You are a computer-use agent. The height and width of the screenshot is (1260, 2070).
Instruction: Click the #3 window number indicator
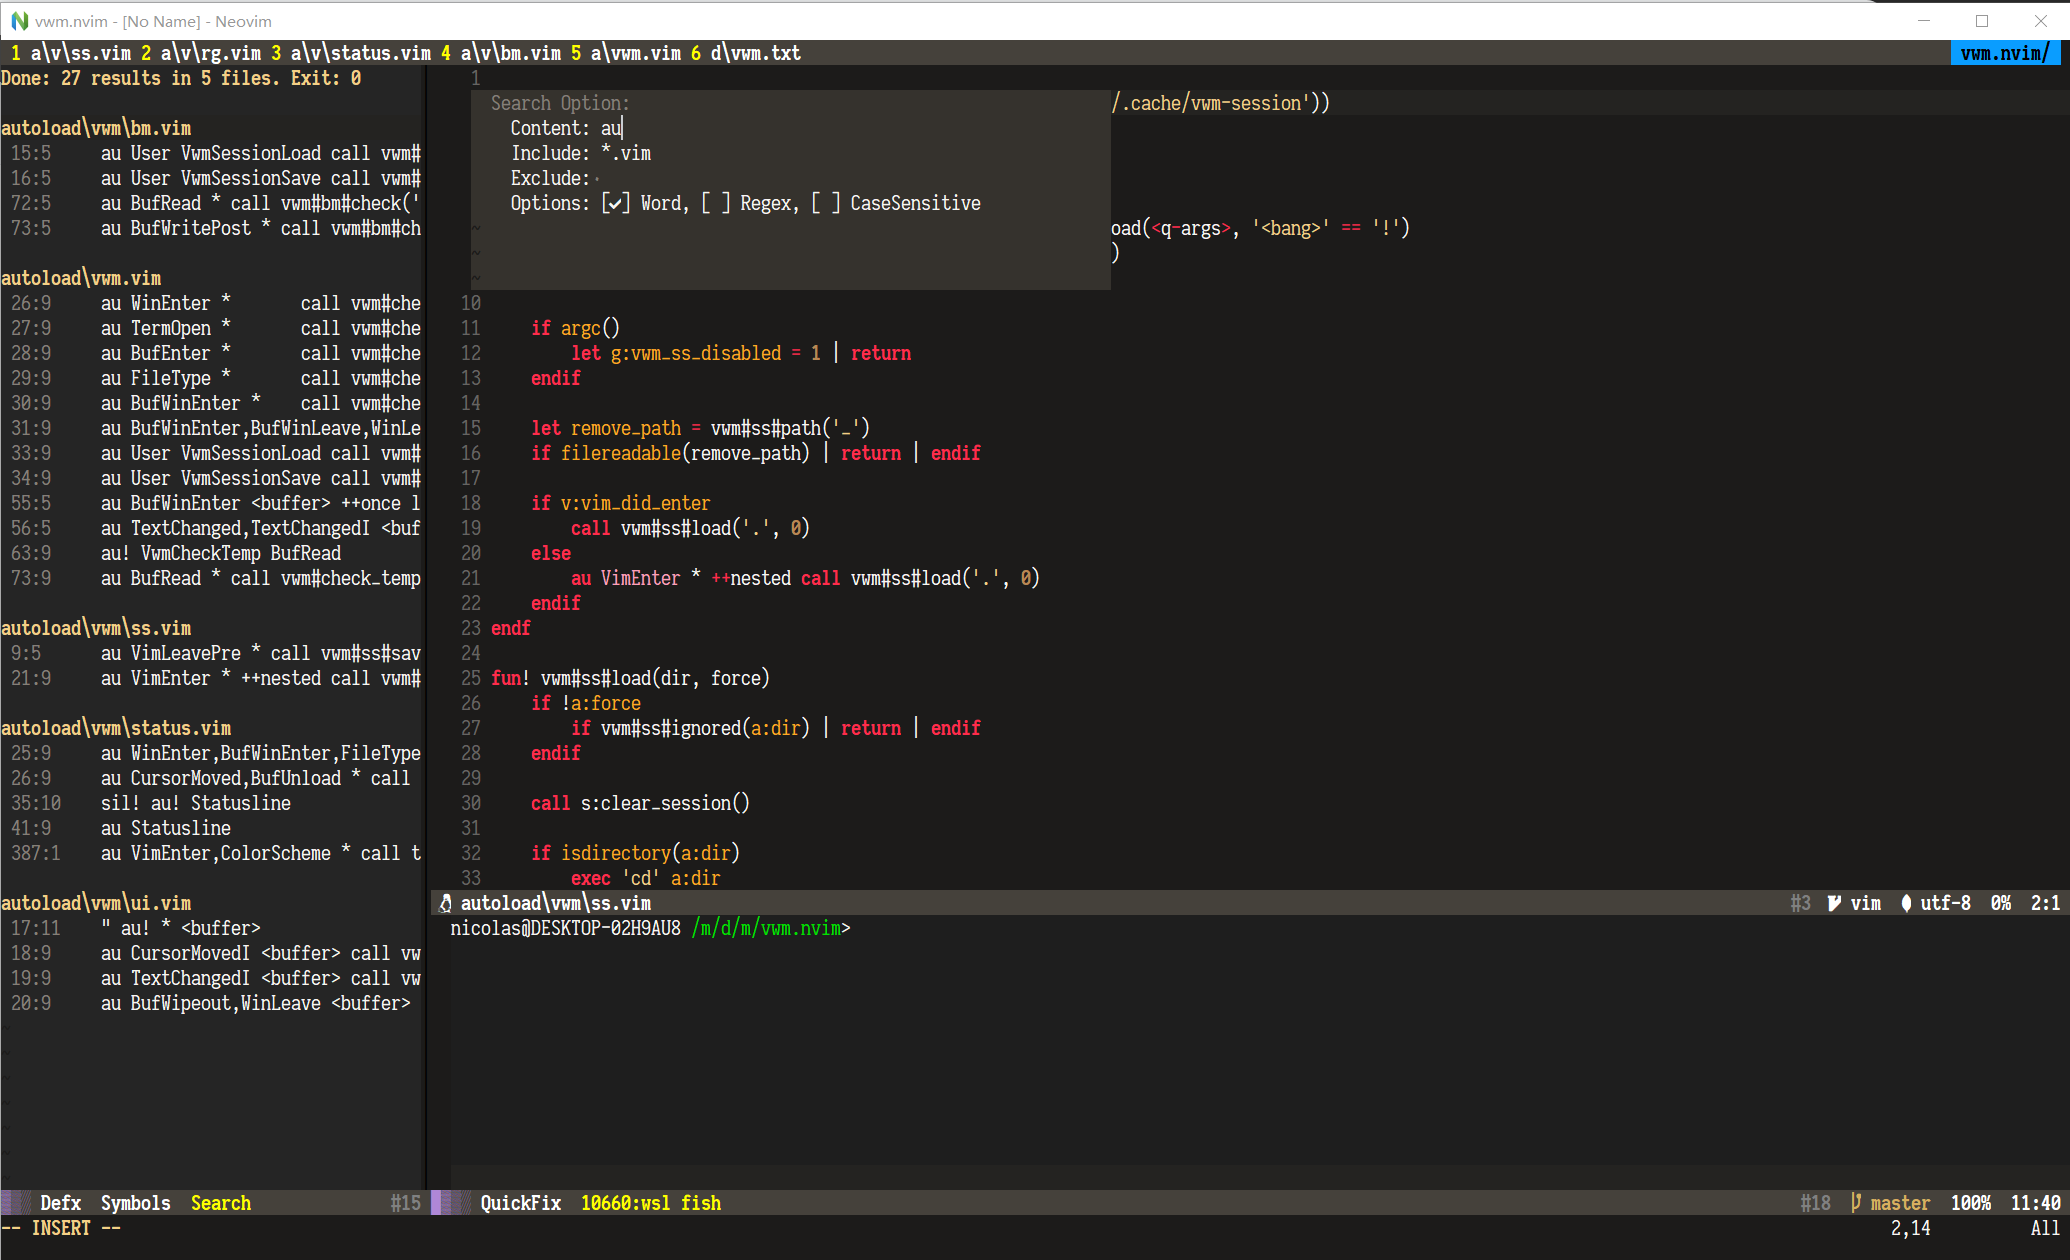pos(1801,903)
